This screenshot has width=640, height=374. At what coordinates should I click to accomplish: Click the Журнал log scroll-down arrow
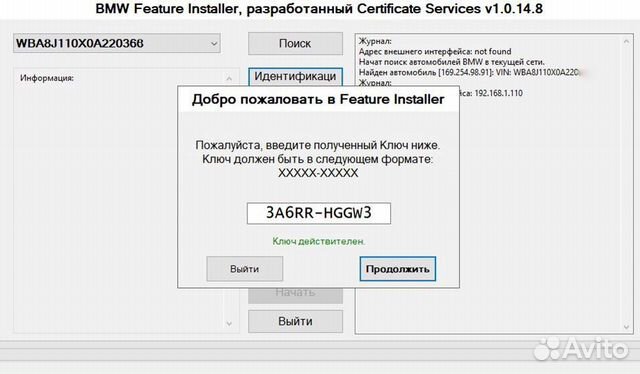(627, 327)
